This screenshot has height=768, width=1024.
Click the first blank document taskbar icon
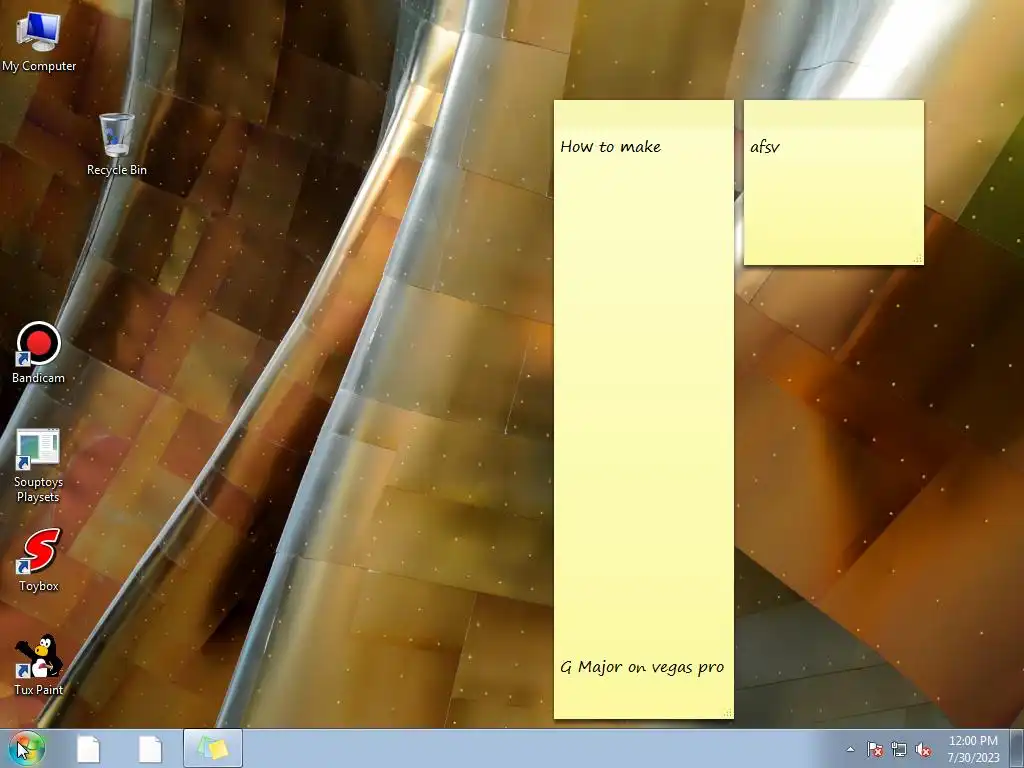[x=89, y=749]
